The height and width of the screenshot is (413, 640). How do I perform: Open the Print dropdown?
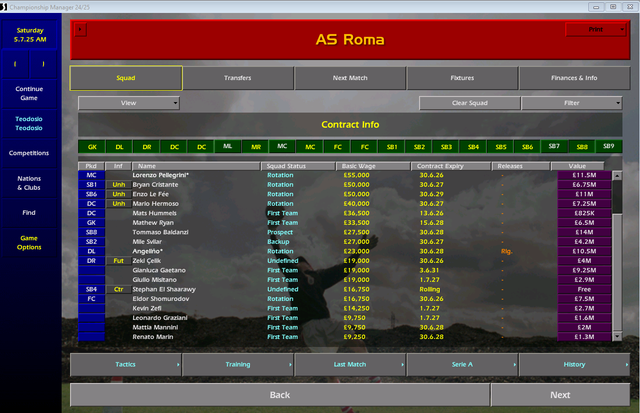[596, 29]
